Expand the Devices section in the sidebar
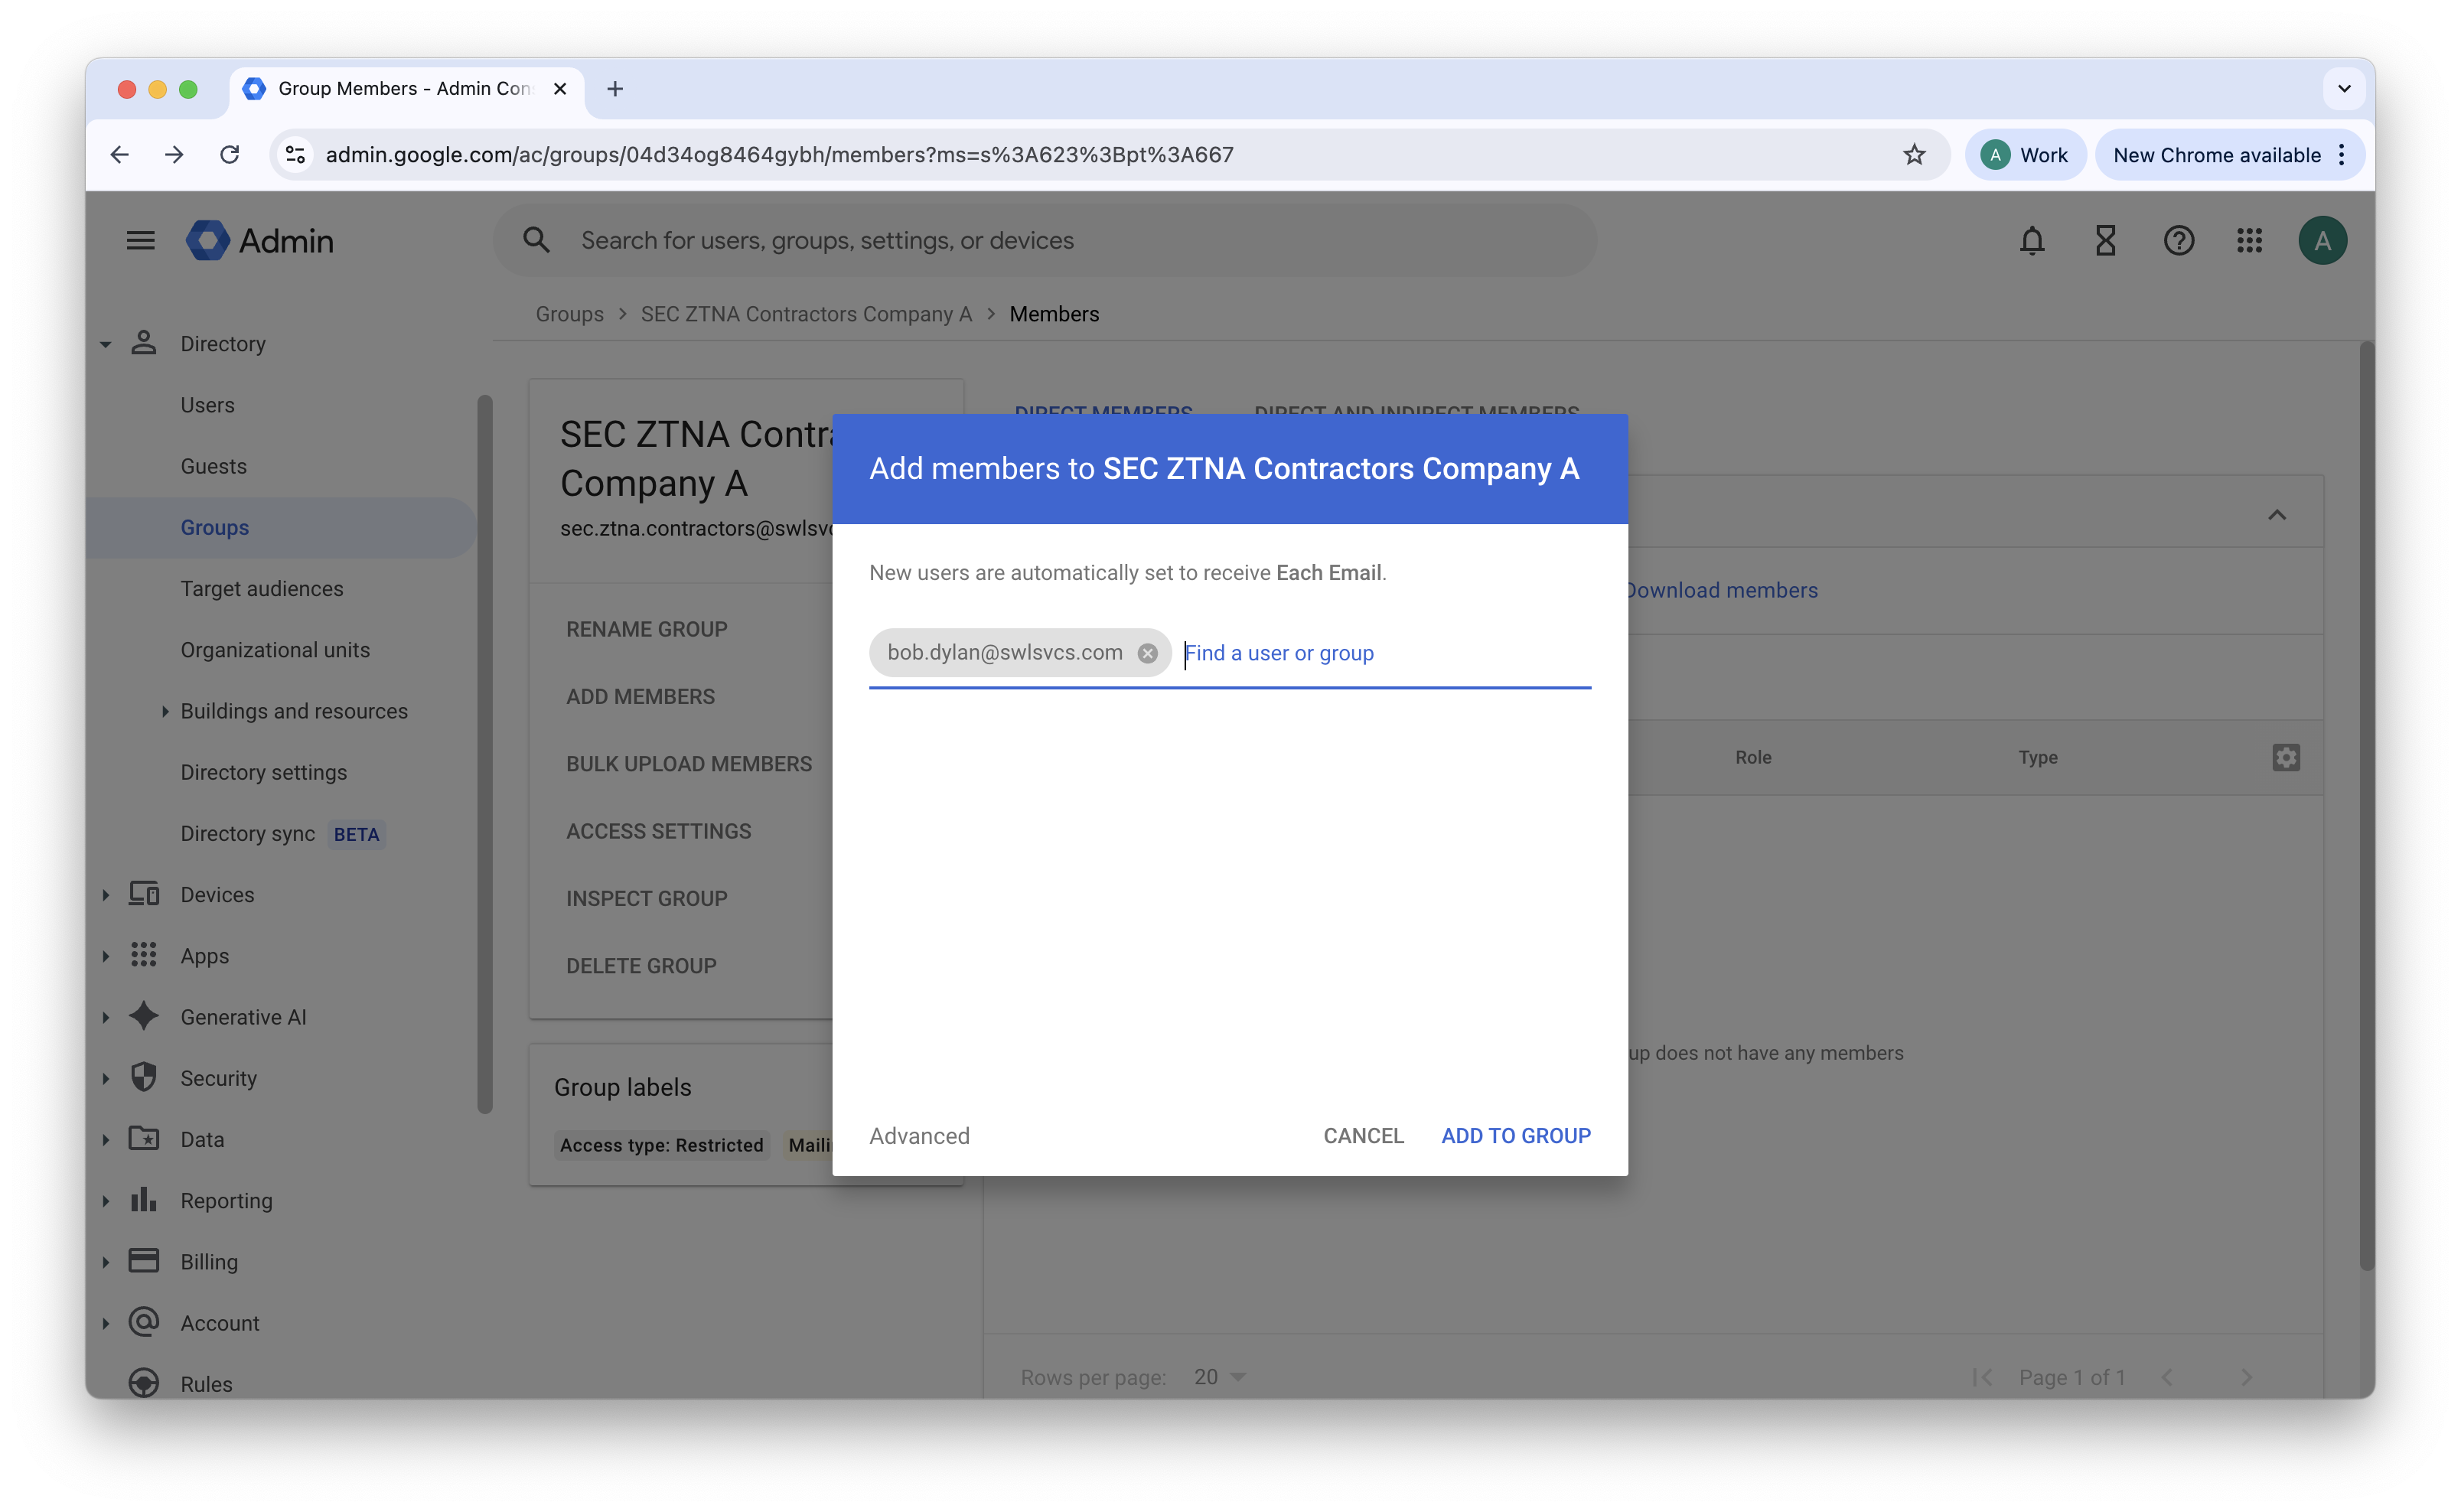Screen dimensions: 2461x1512 [106, 895]
